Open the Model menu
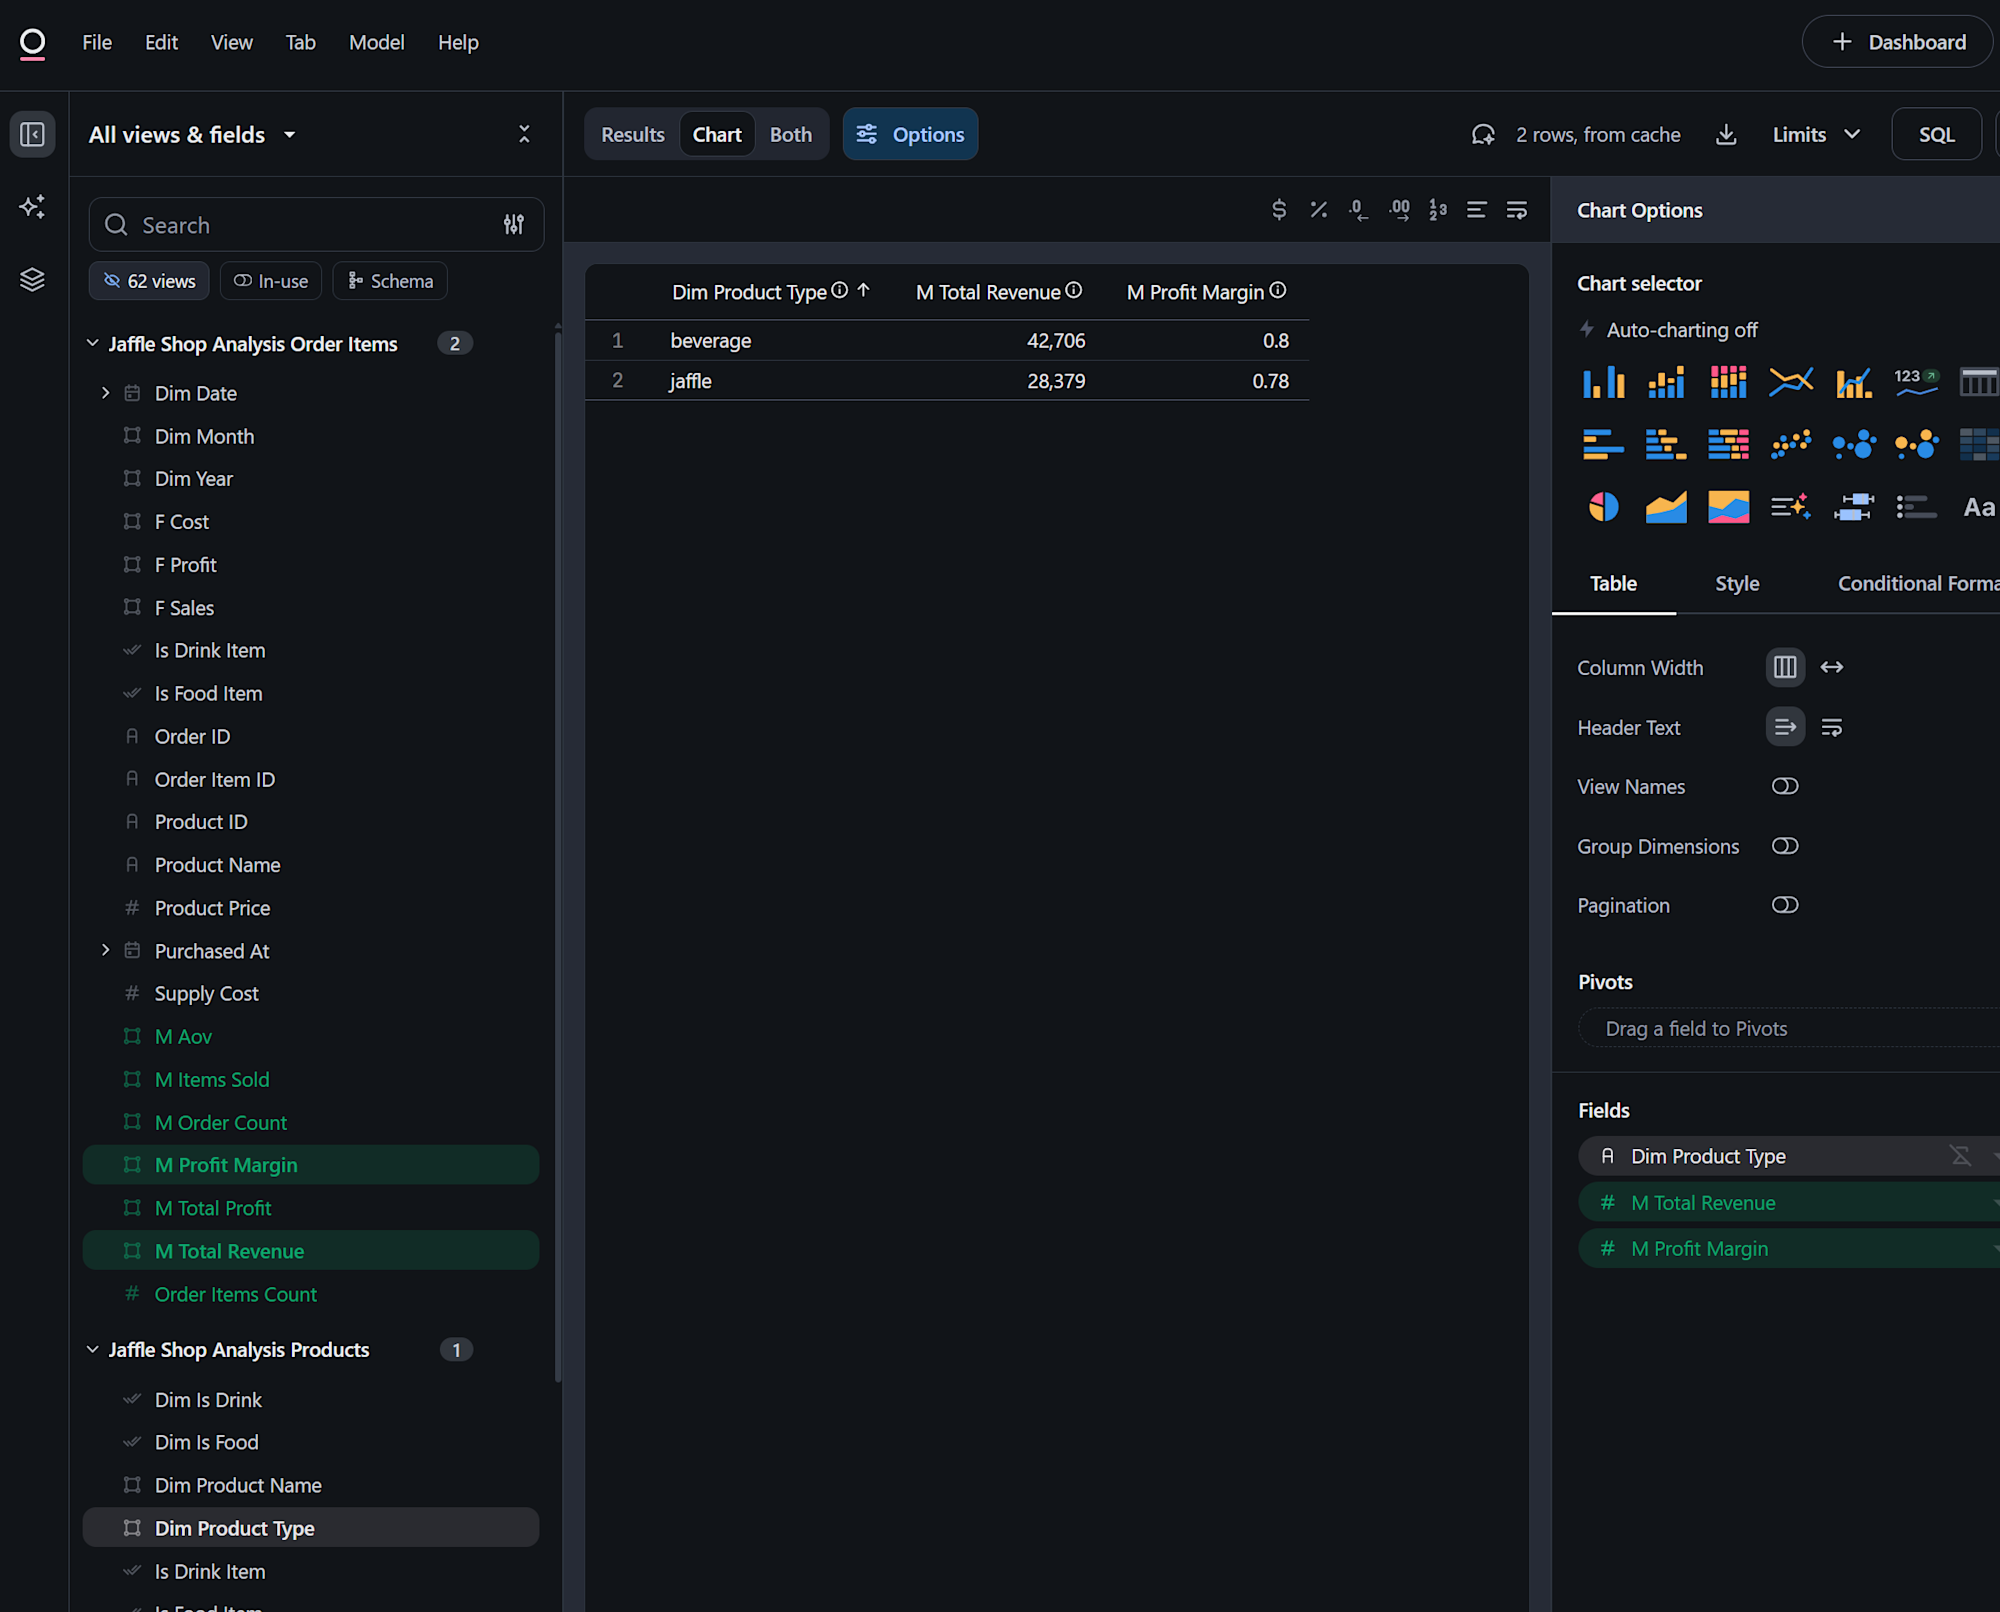Viewport: 2000px width, 1612px height. click(x=376, y=43)
